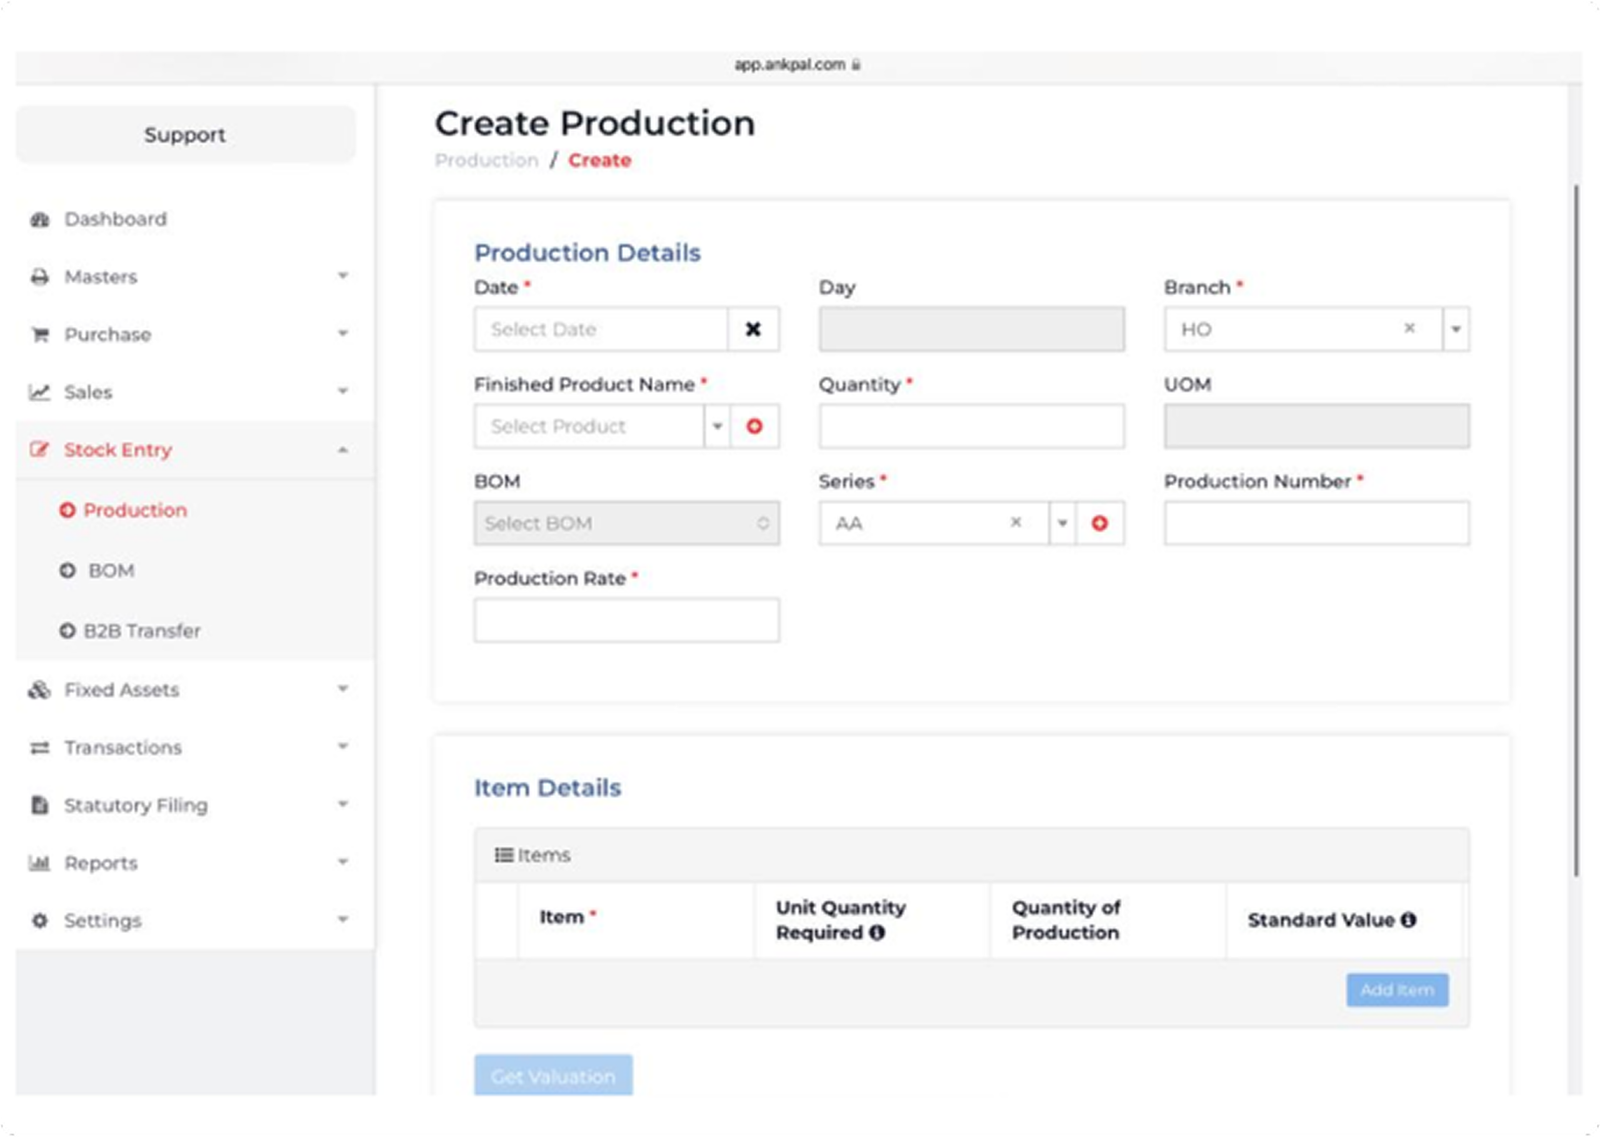Click info icon next to Unit Quantity Required

tap(877, 933)
